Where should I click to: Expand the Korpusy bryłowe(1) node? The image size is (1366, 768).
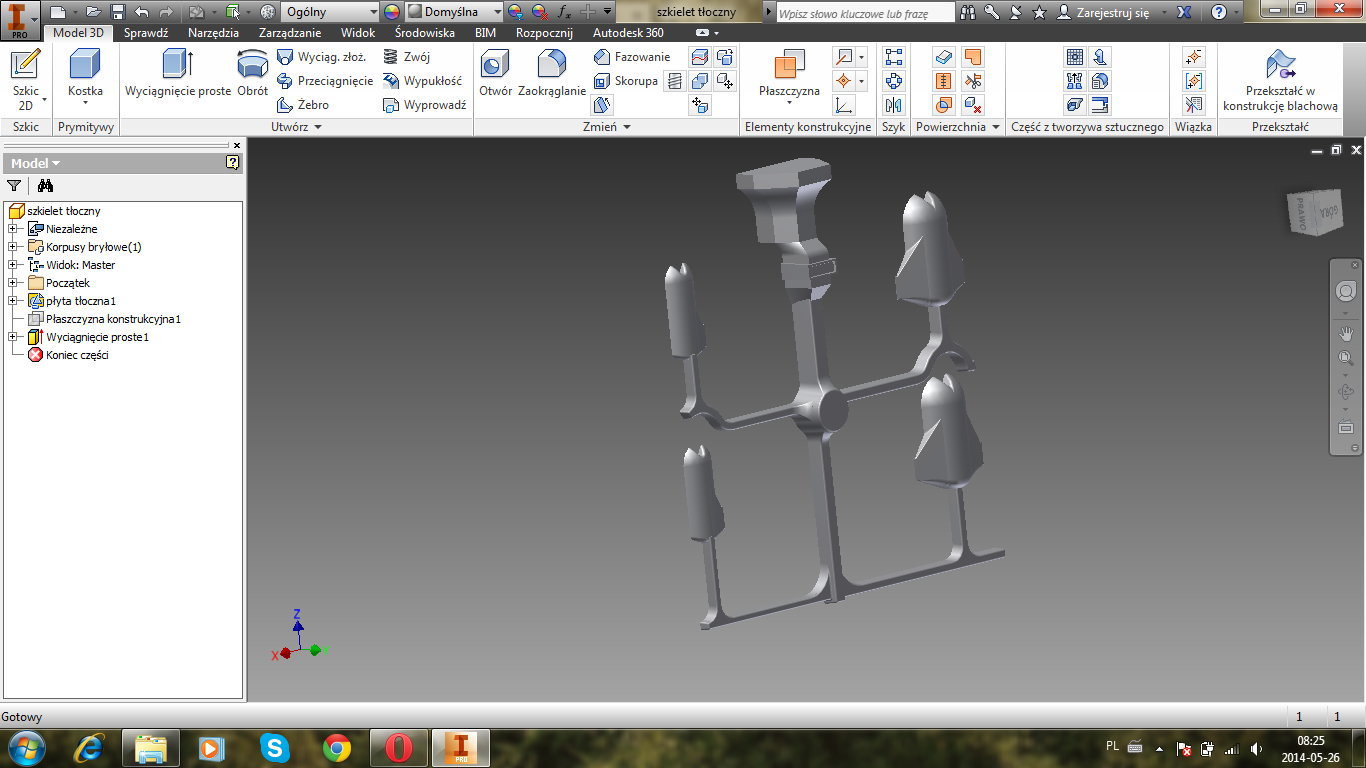coord(12,247)
